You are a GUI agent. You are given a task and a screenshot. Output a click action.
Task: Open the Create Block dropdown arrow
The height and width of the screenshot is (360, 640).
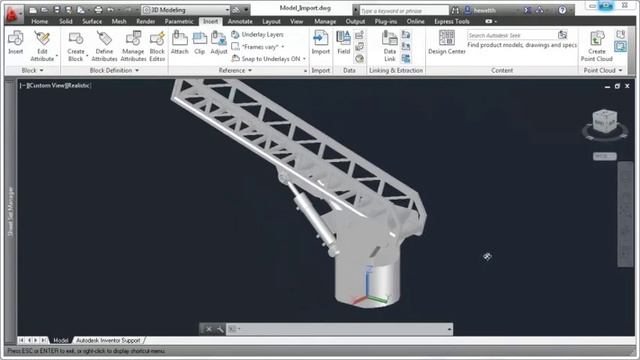[x=87, y=55]
